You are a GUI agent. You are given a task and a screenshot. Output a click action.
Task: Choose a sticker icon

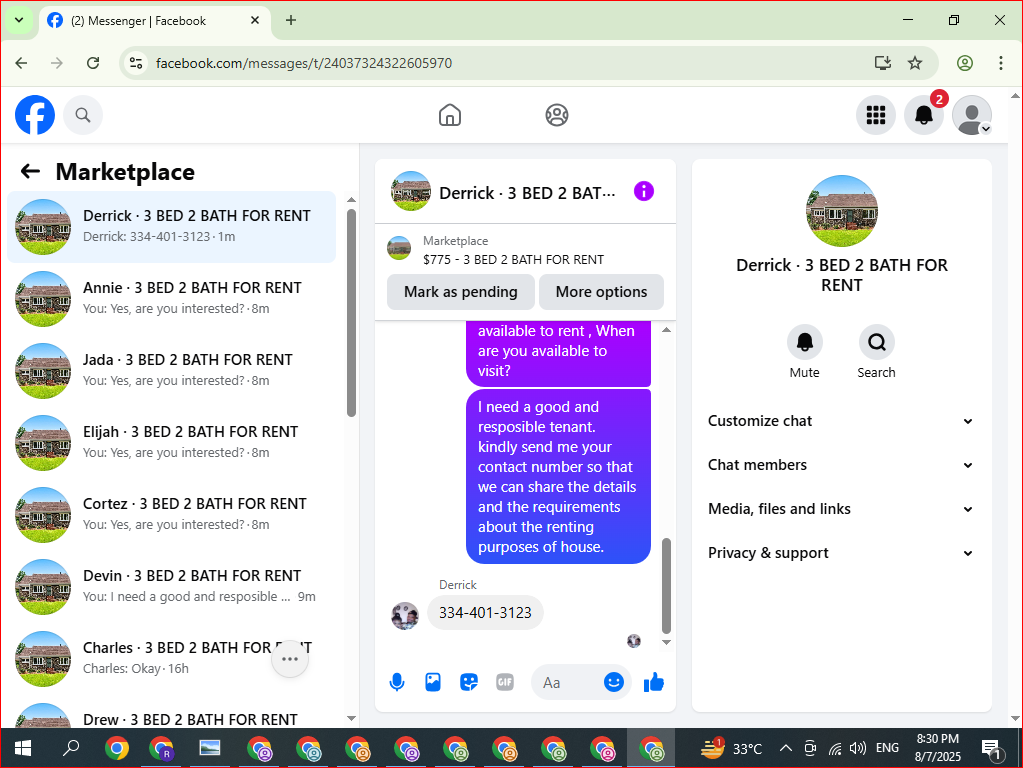click(x=468, y=683)
